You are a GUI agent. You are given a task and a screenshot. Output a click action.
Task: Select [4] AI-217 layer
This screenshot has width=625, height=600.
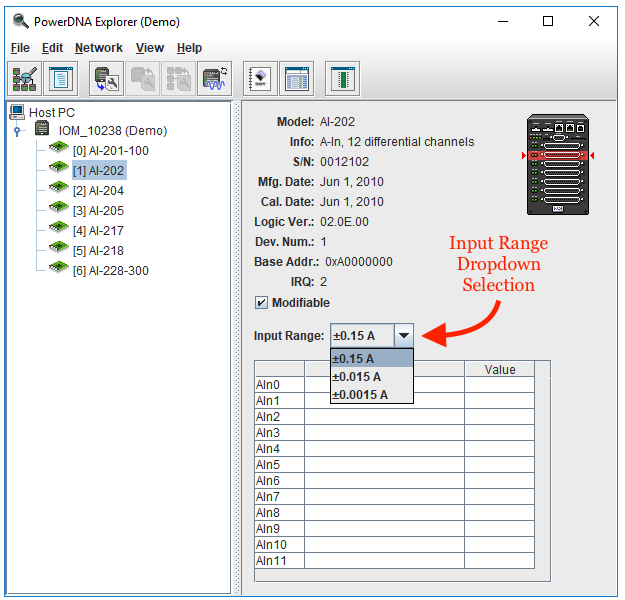click(x=98, y=230)
